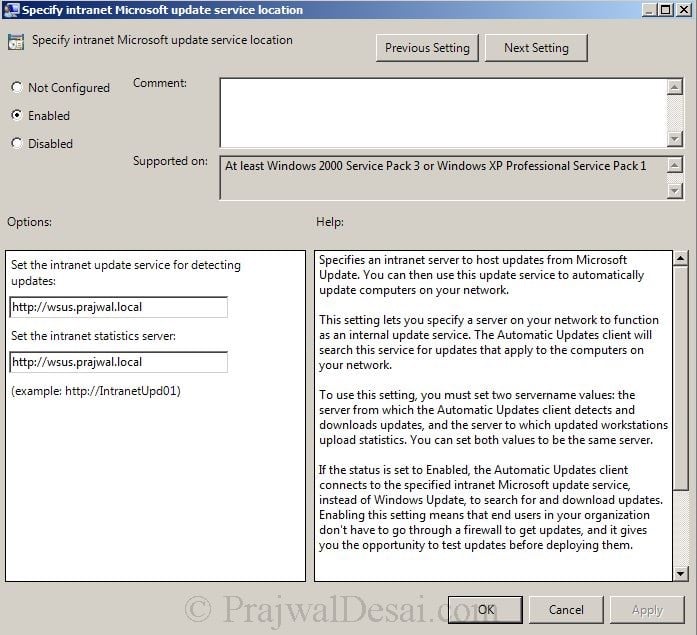This screenshot has width=697, height=635.
Task: Click the Supported on scroll down arrow
Action: (x=675, y=191)
